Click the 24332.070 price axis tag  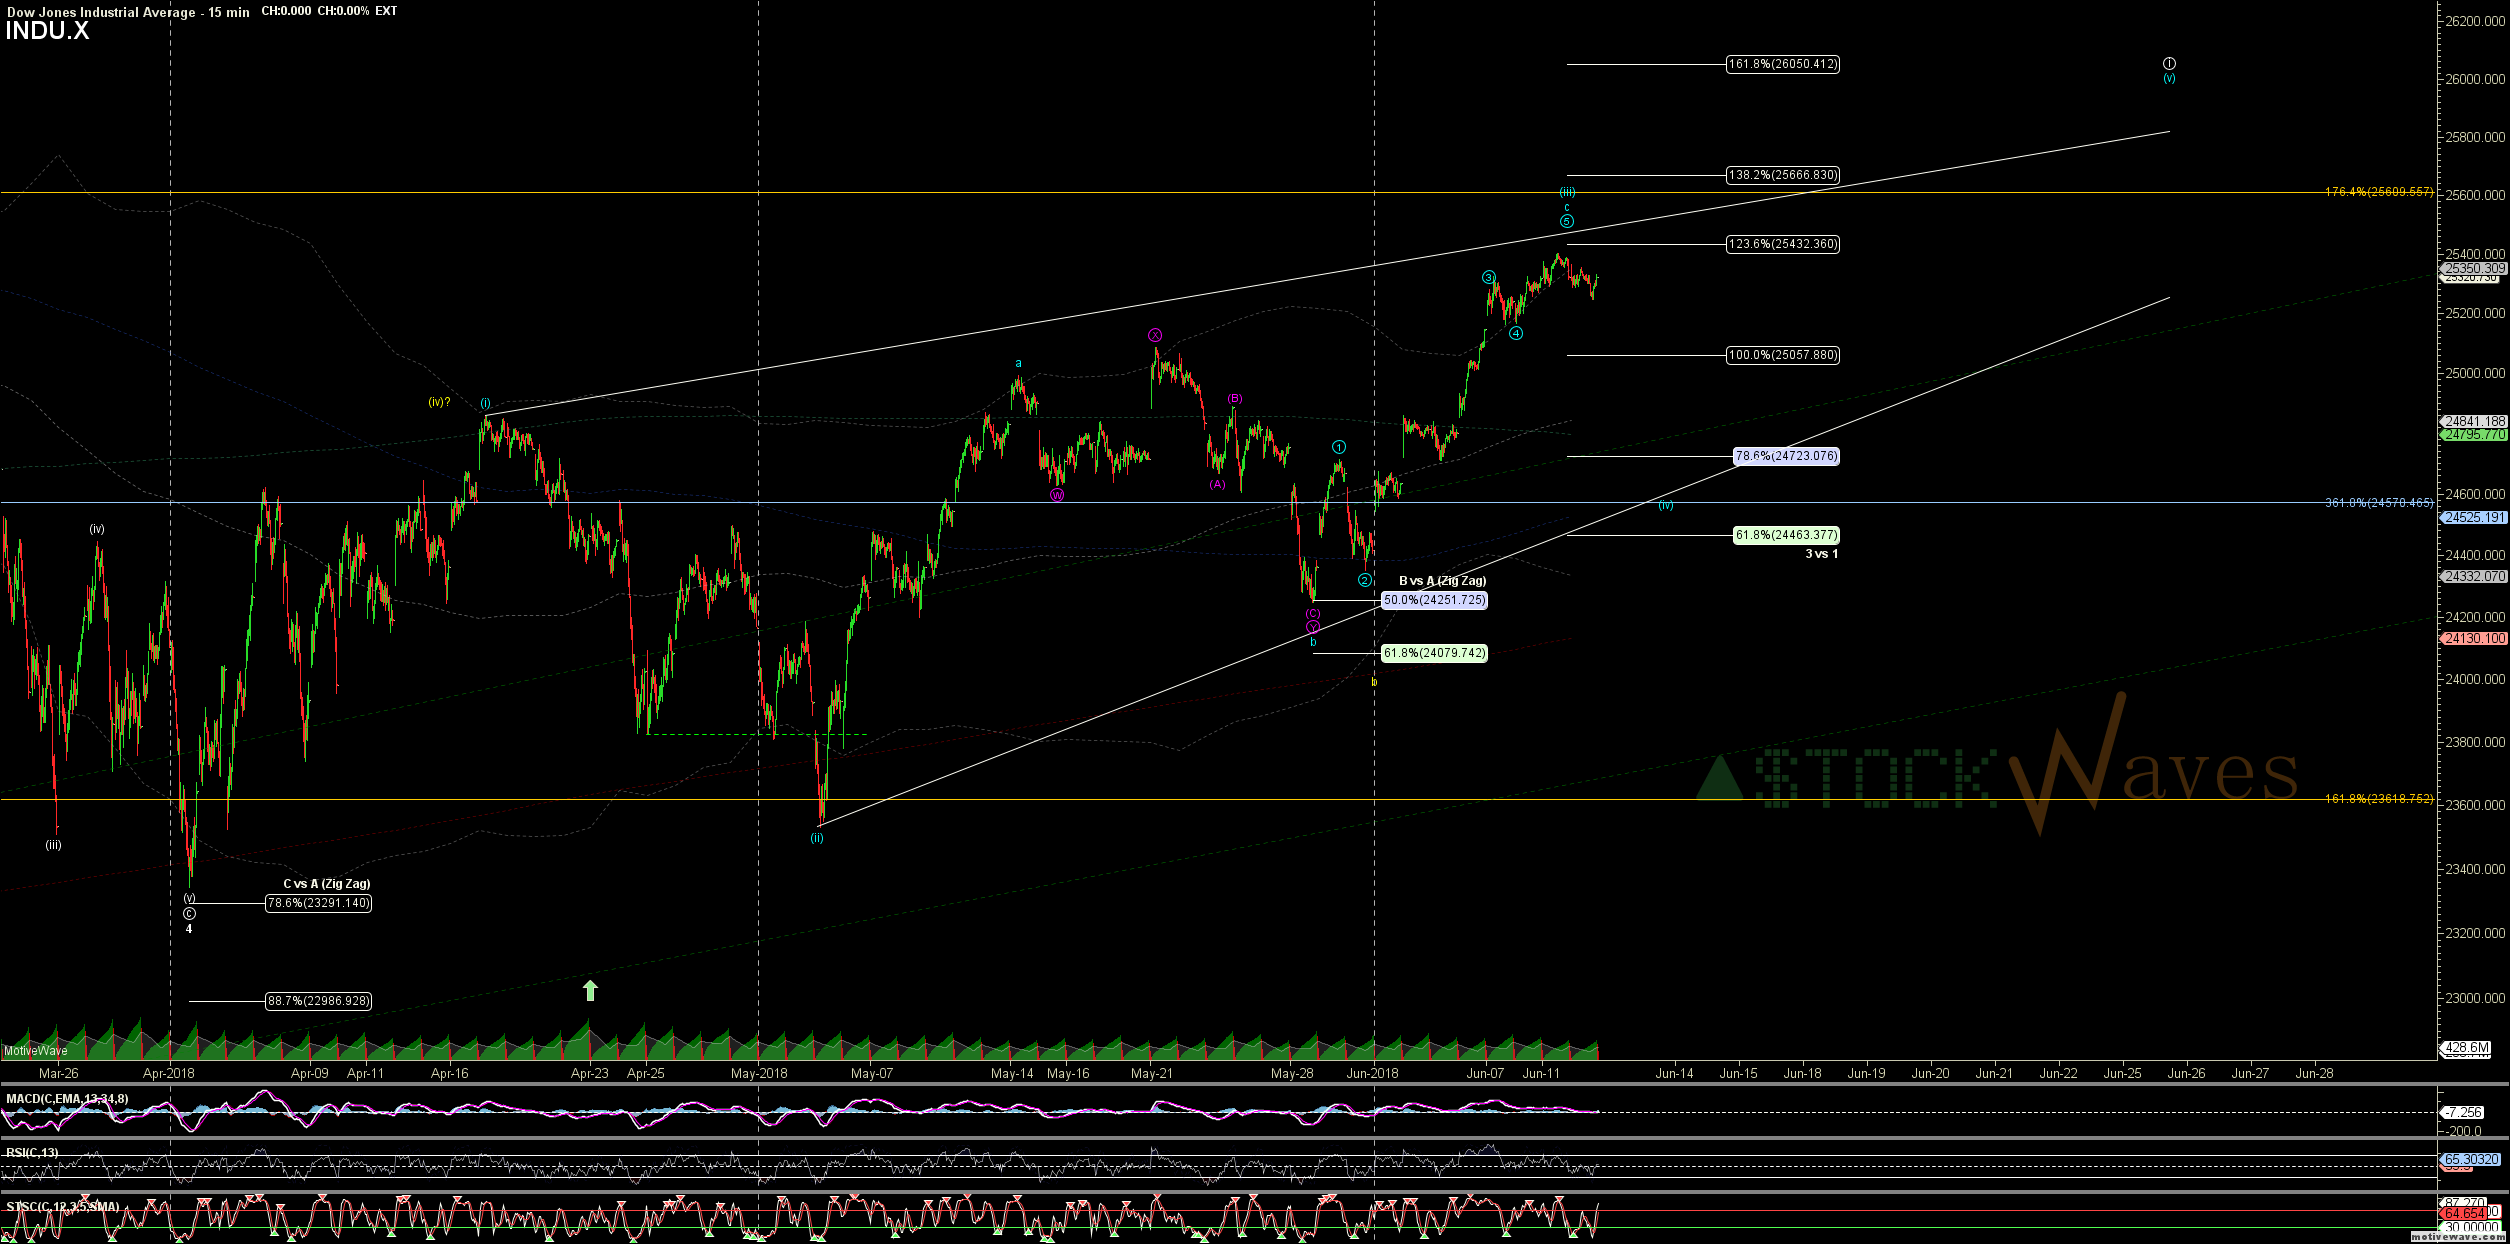point(2473,577)
